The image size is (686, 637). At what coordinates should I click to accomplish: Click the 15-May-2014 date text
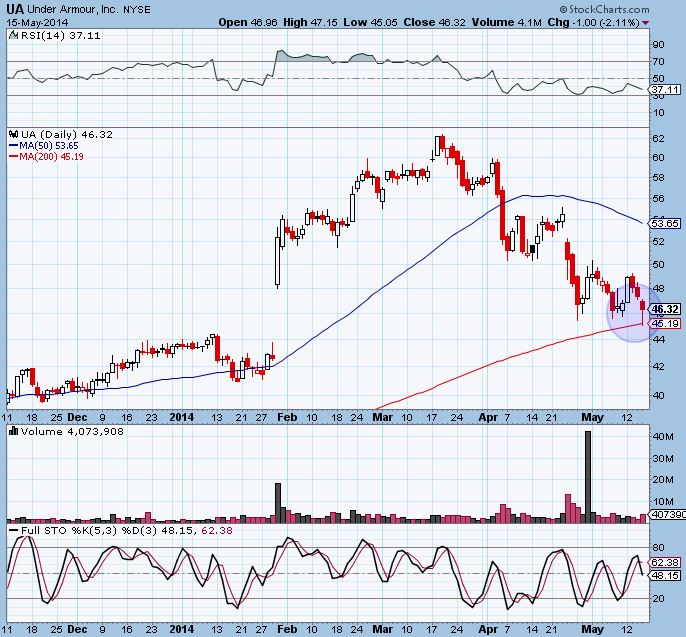click(37, 22)
